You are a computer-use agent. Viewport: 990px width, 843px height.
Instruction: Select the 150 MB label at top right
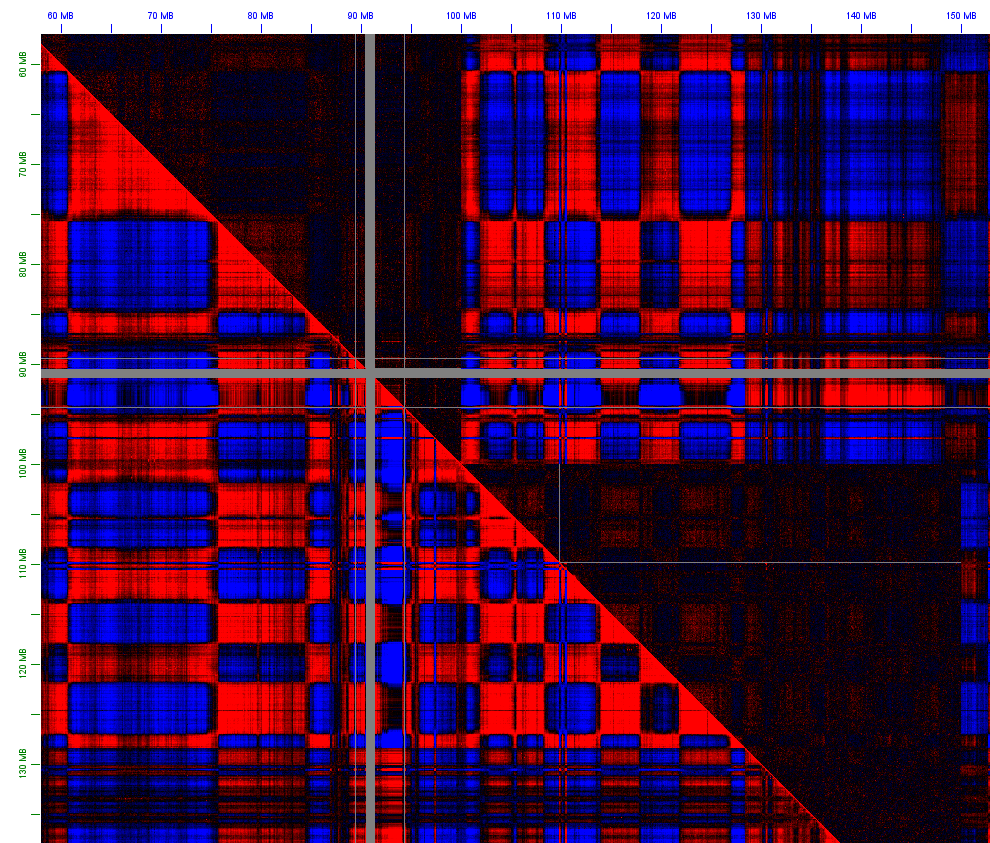(960, 15)
